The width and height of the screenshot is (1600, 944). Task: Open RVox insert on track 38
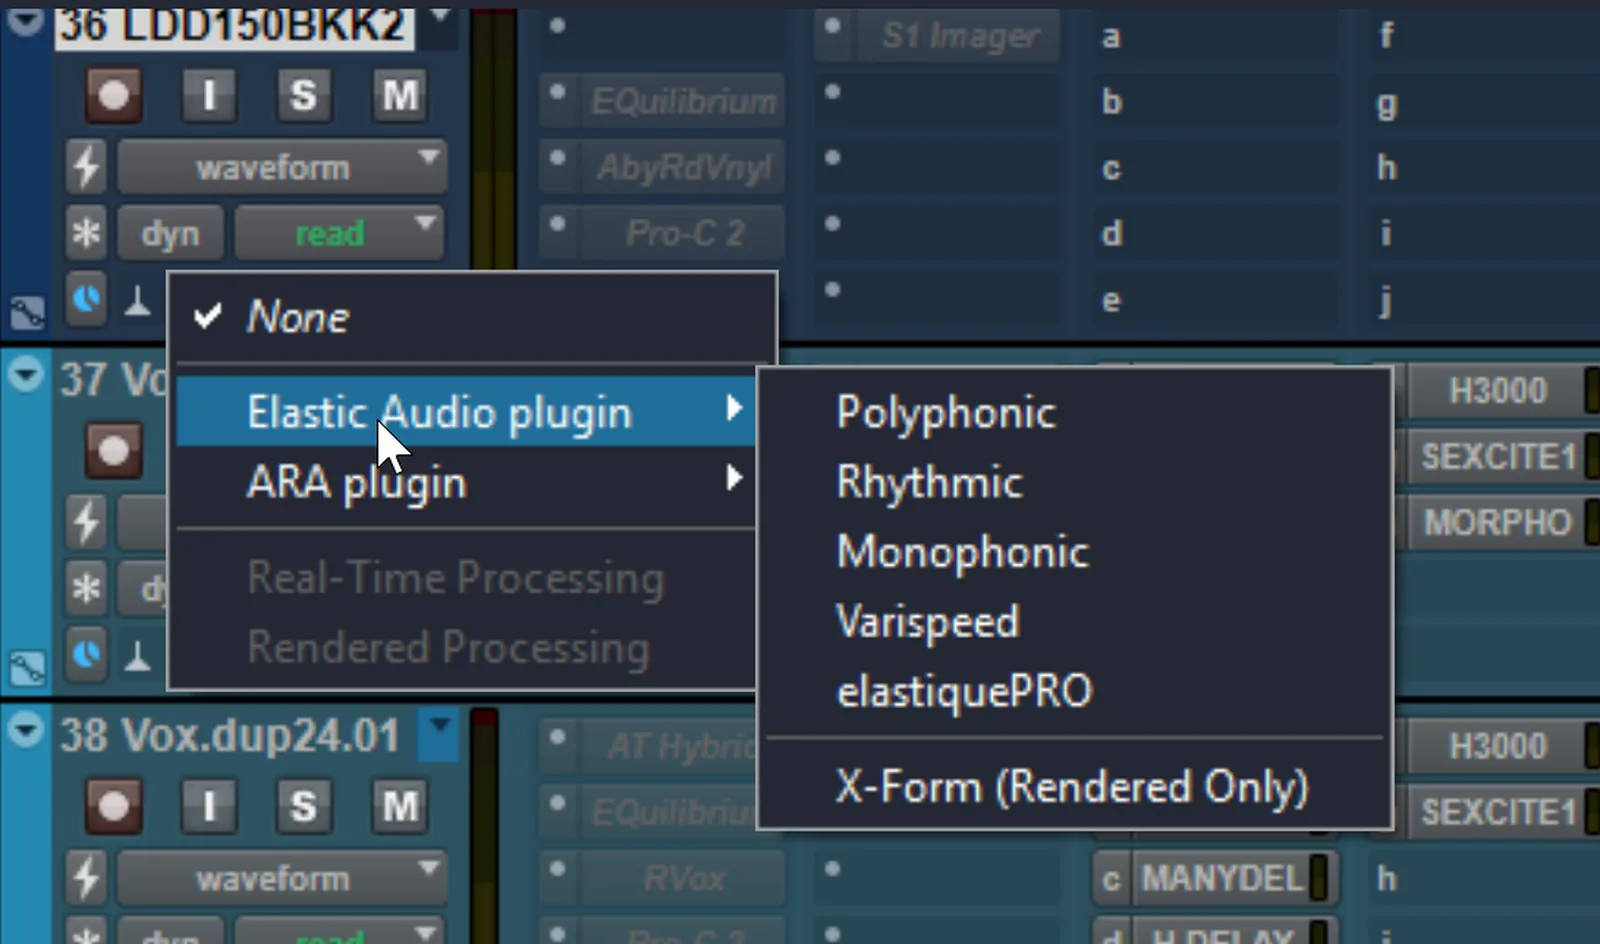(x=684, y=878)
